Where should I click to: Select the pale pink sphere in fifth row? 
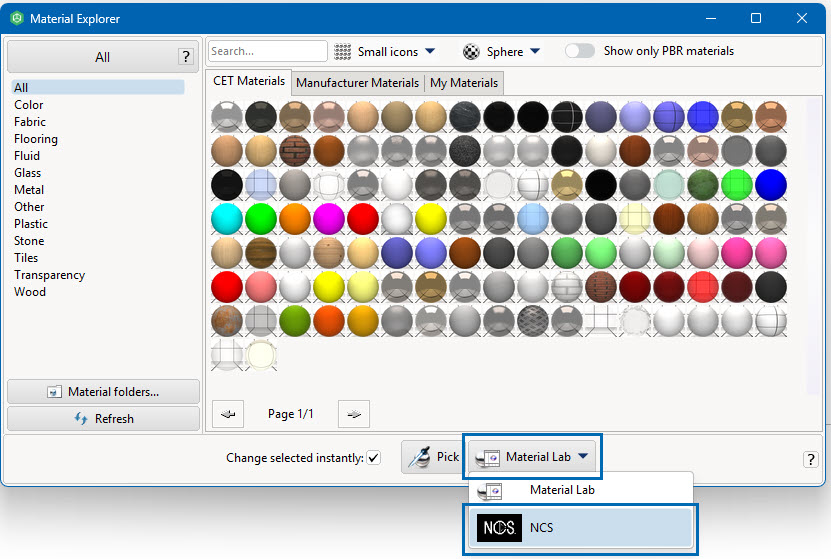click(703, 253)
